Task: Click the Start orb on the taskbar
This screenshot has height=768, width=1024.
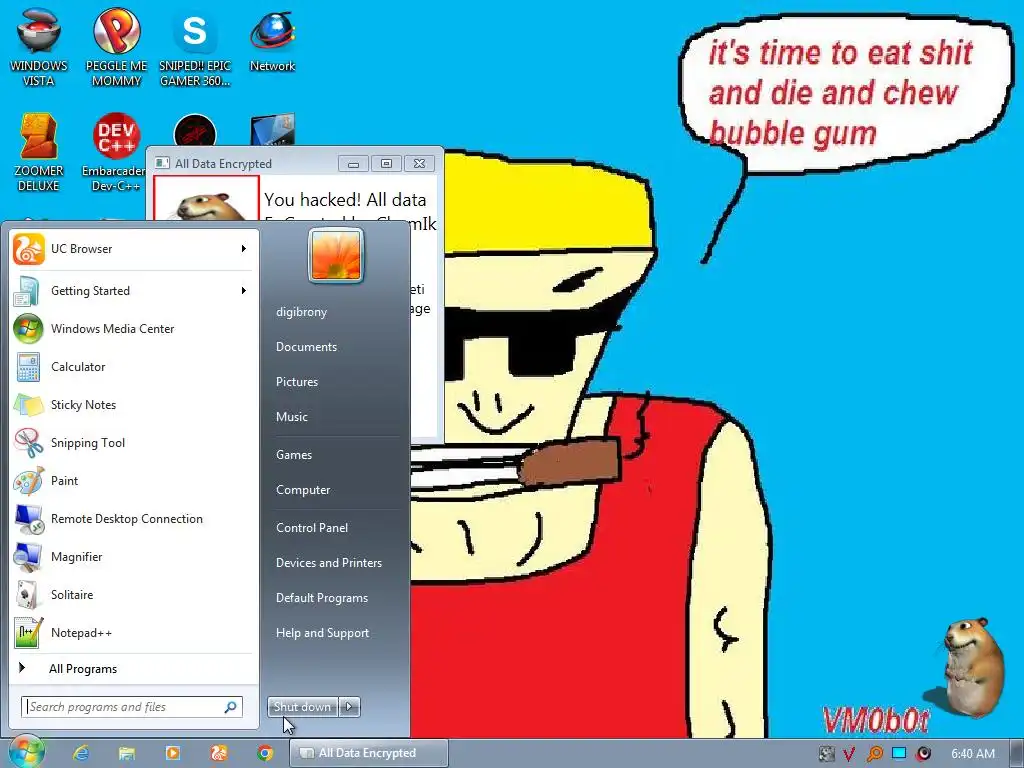Action: point(25,752)
